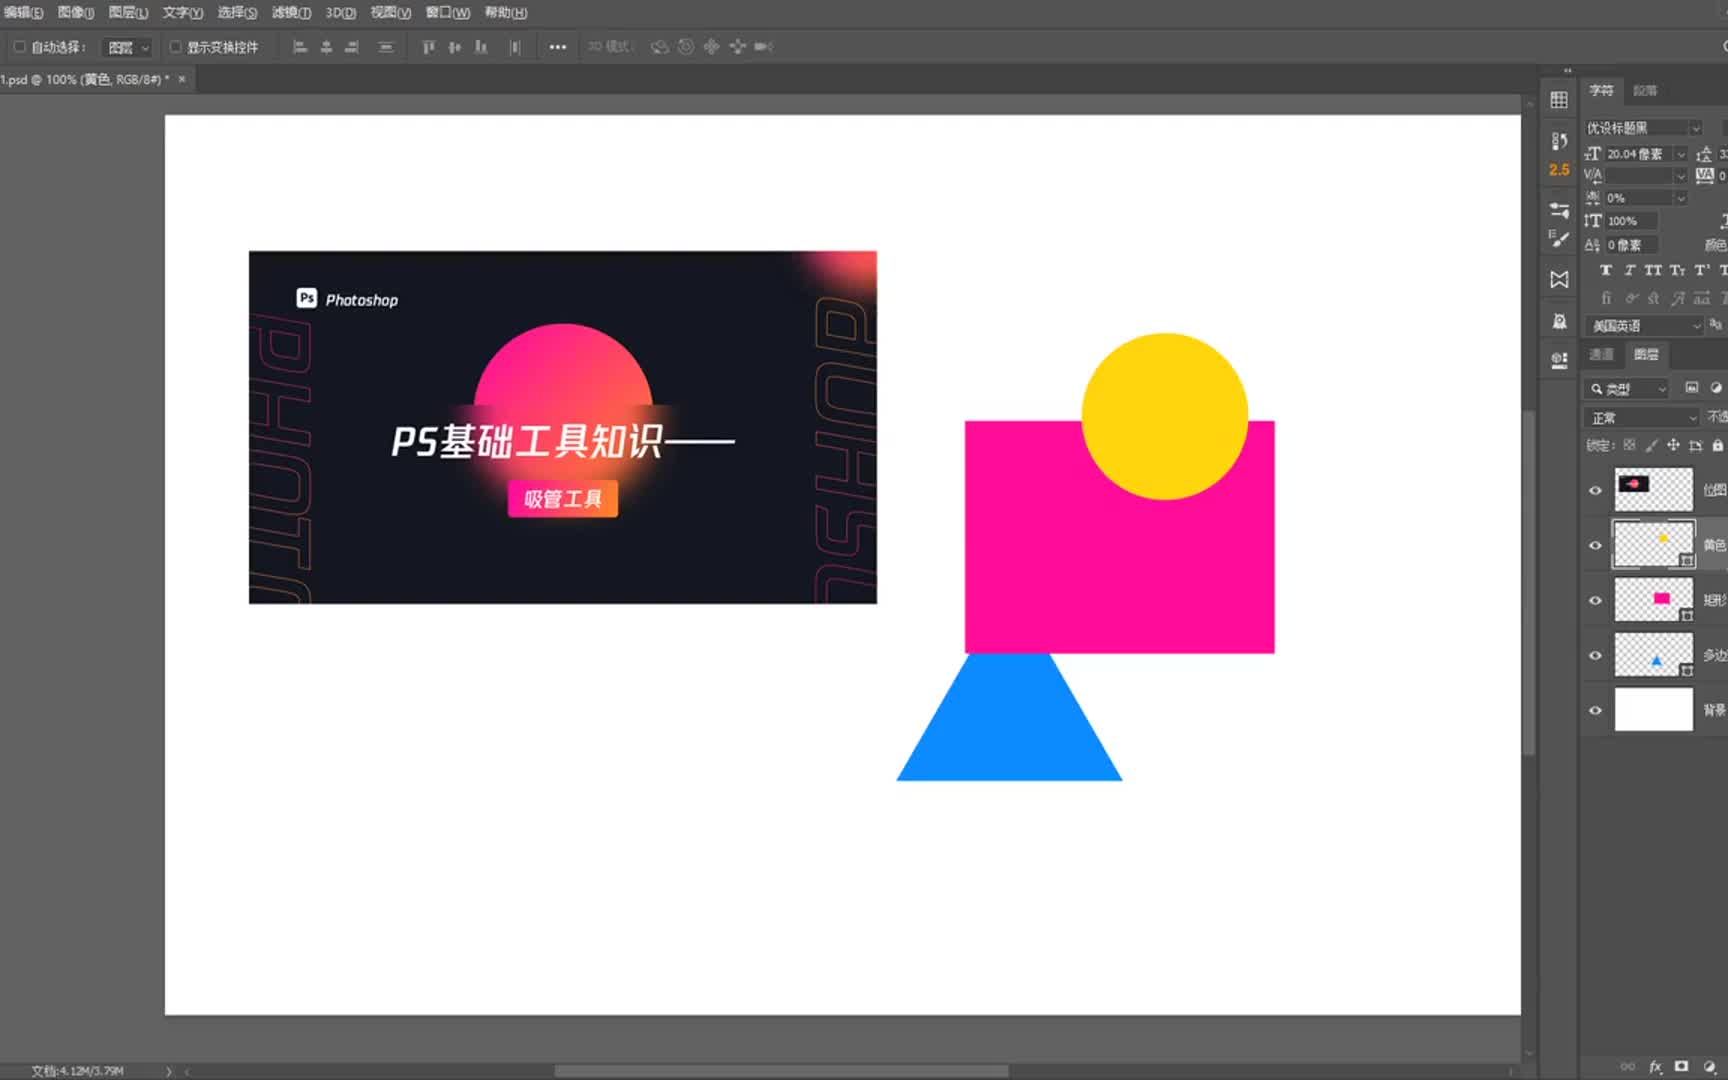Hide the 黄色 circle layer

click(1595, 545)
